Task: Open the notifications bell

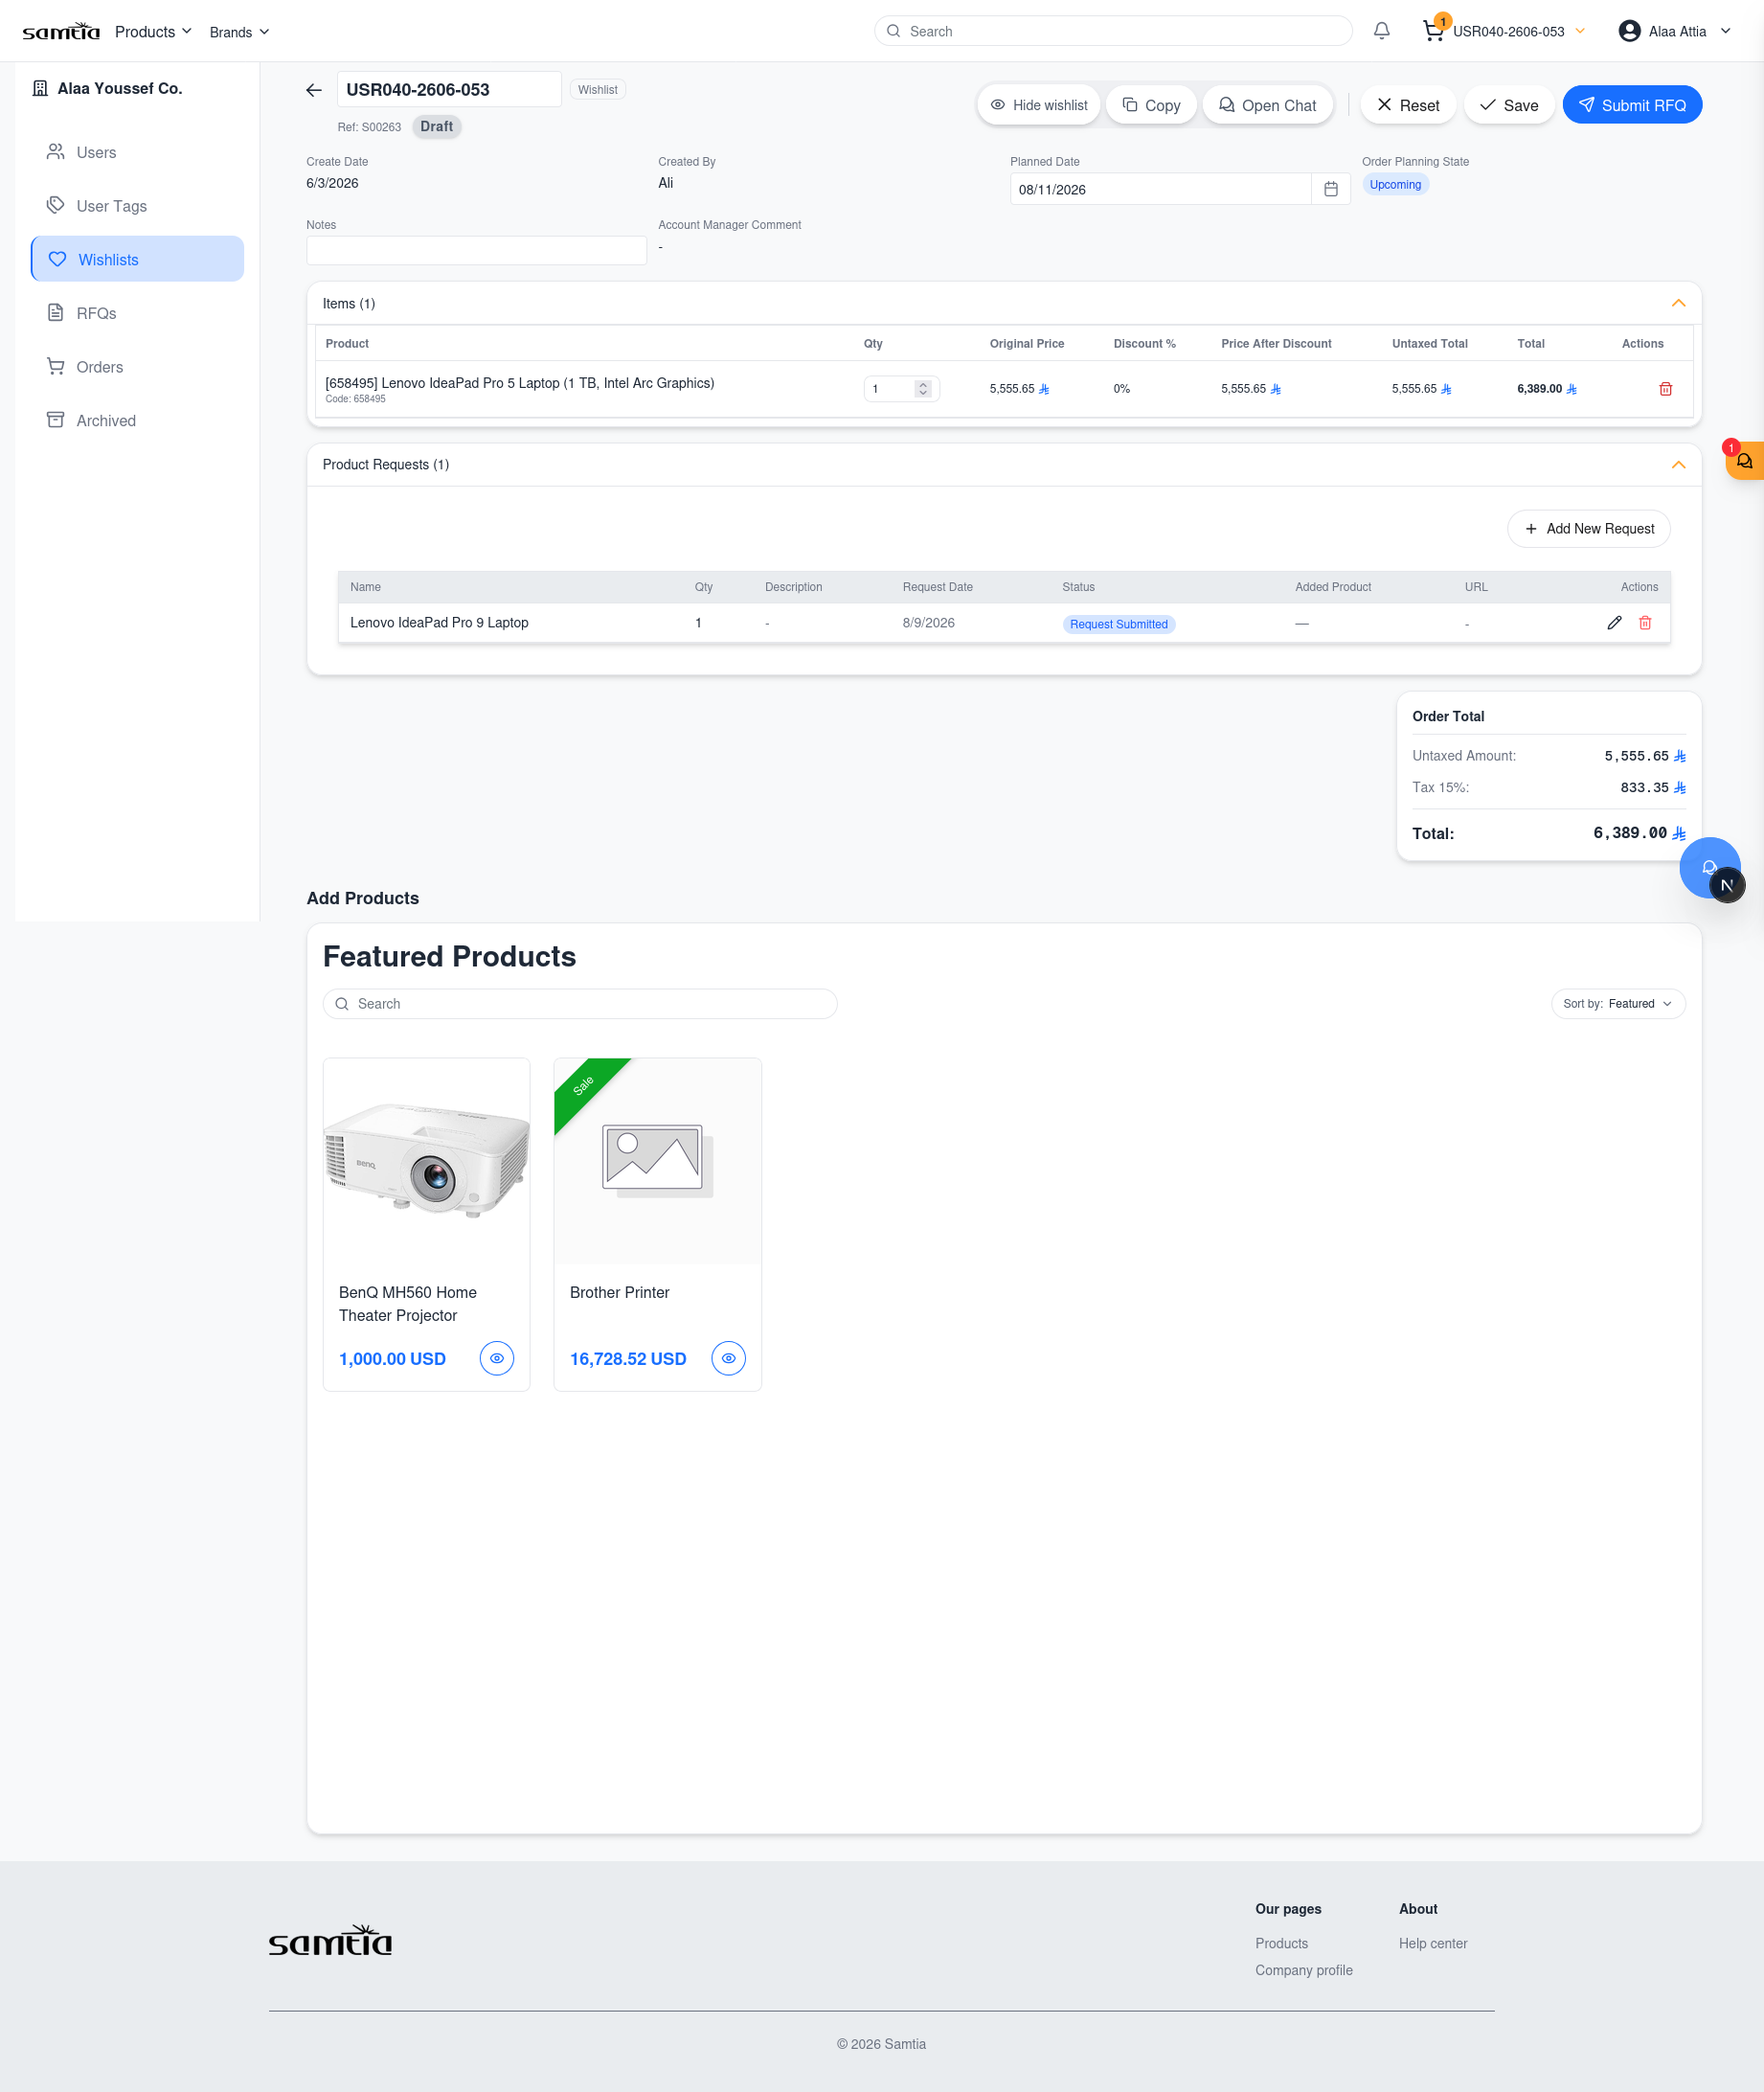Action: [1381, 31]
